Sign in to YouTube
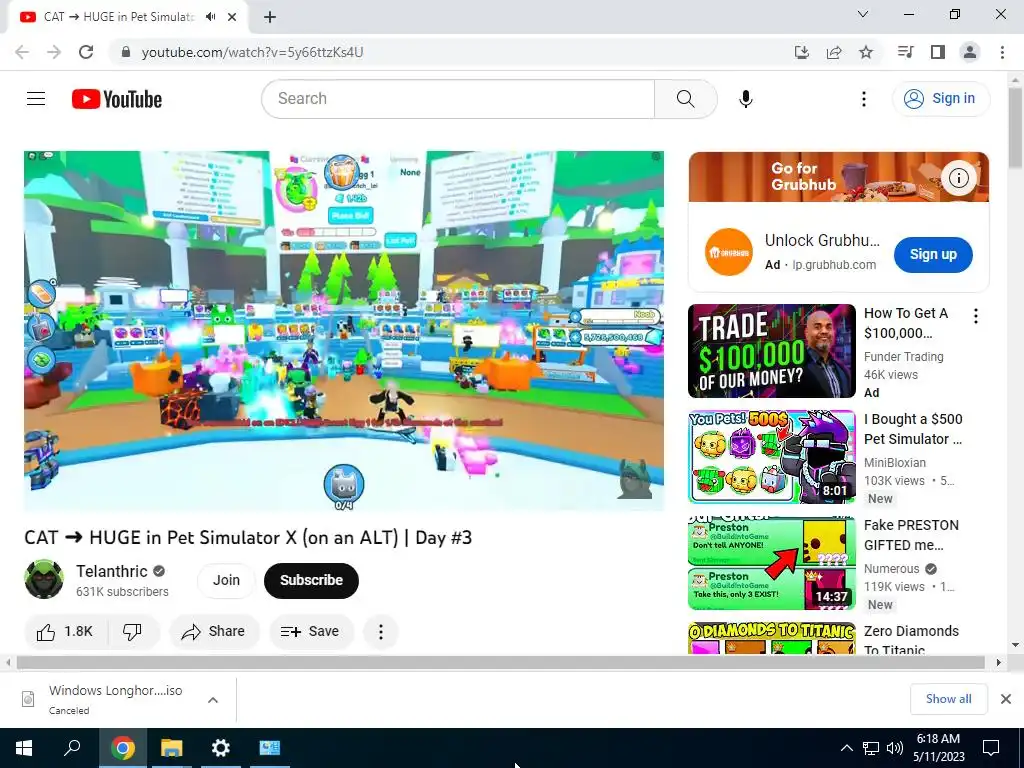The image size is (1024, 768). (x=940, y=99)
